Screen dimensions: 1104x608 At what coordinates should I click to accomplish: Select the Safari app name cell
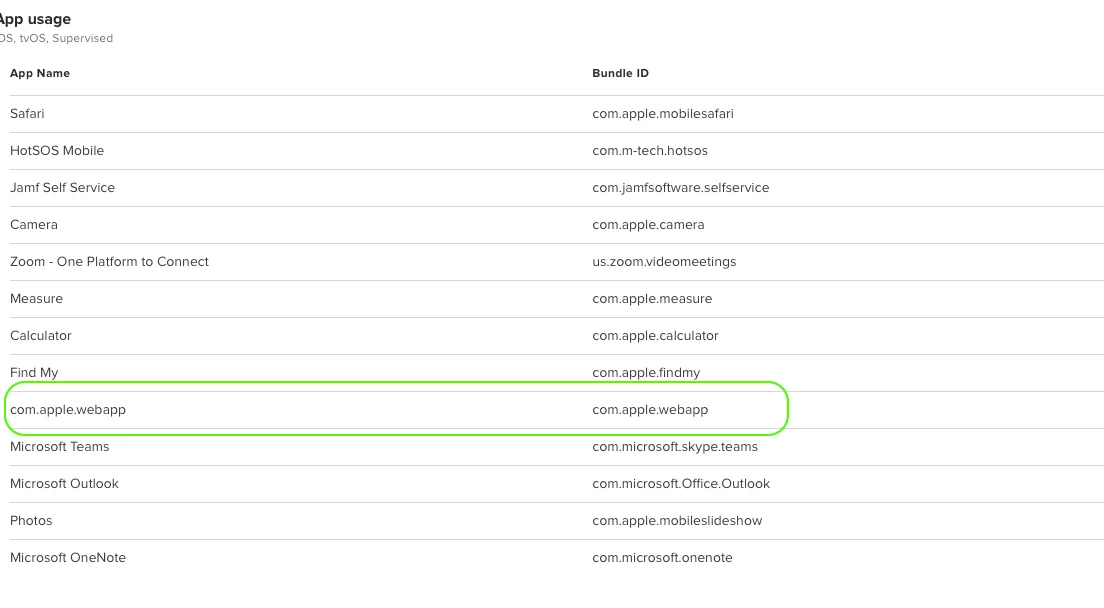click(27, 114)
